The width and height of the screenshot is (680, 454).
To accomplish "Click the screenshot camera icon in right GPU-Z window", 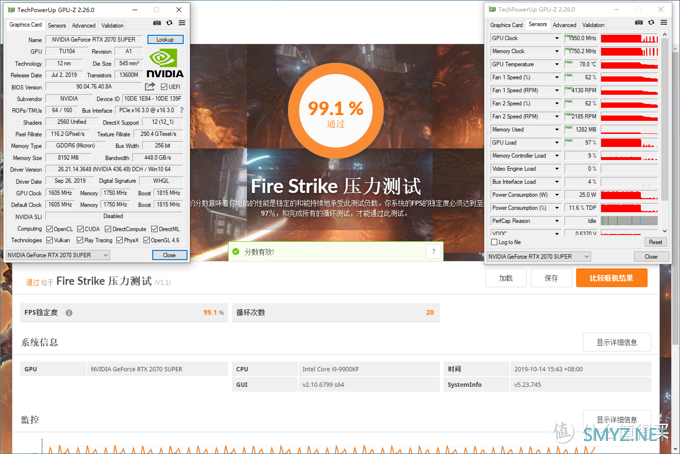I will (x=639, y=22).
